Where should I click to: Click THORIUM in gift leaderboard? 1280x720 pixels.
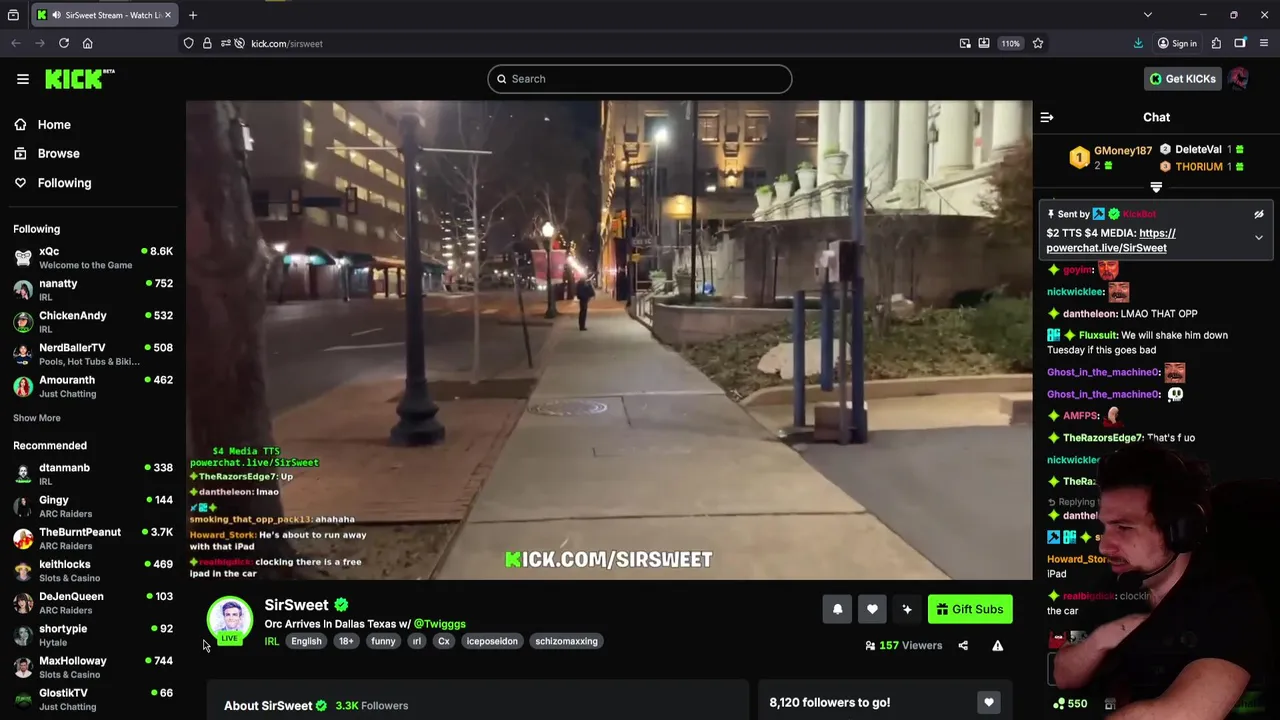(x=1199, y=167)
